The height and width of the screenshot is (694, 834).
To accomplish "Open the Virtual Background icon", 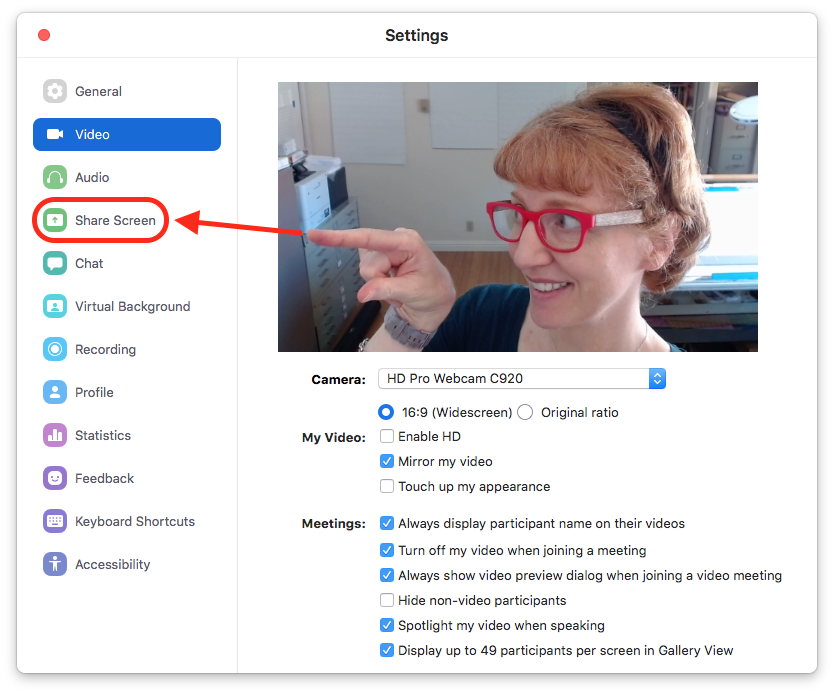I will coord(55,306).
